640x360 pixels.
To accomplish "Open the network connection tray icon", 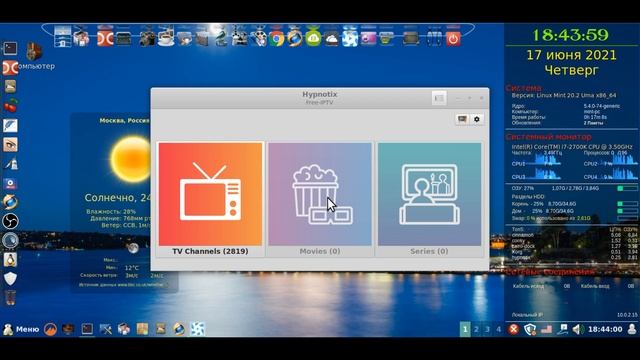I will [x=563, y=329].
